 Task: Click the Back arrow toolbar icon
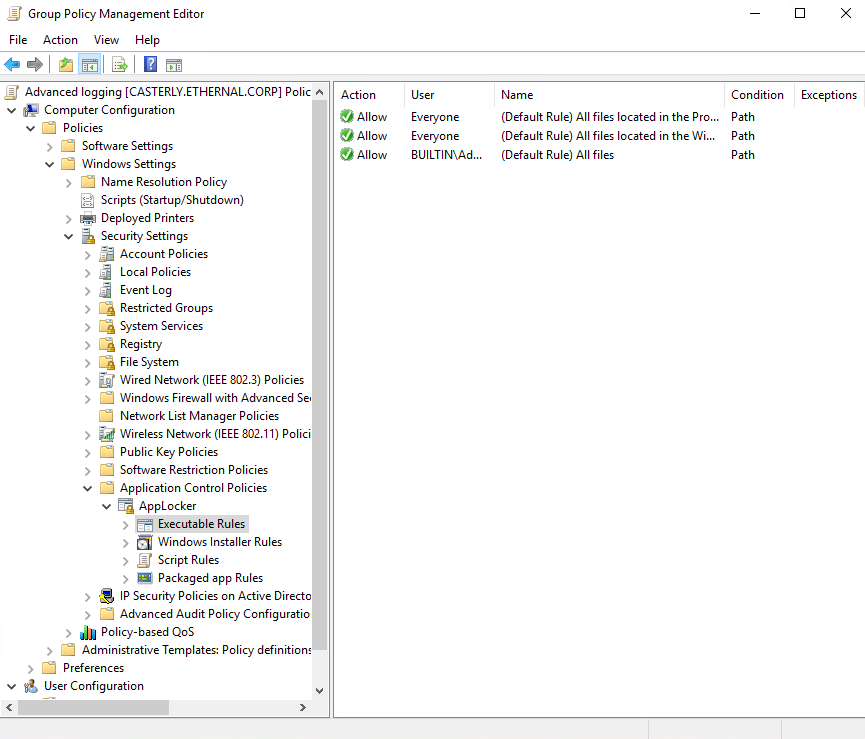[12, 65]
